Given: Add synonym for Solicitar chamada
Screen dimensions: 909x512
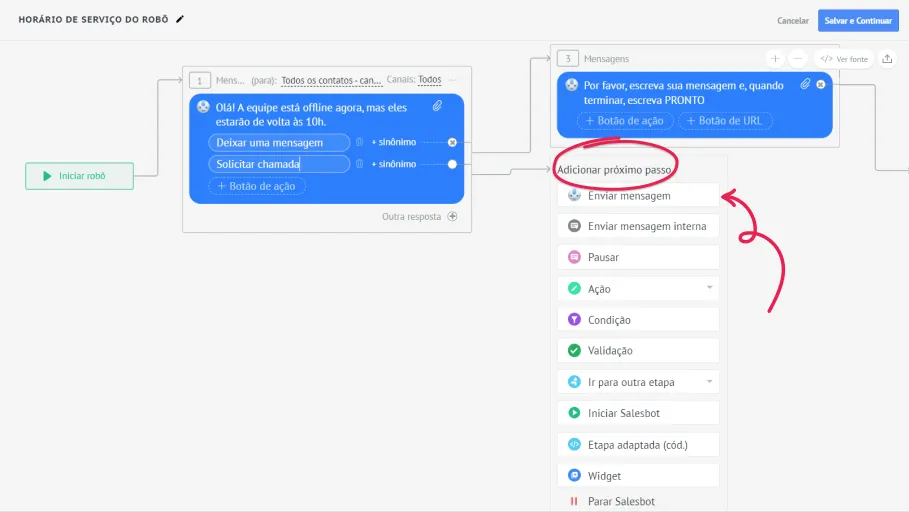Looking at the screenshot, I should 394,164.
